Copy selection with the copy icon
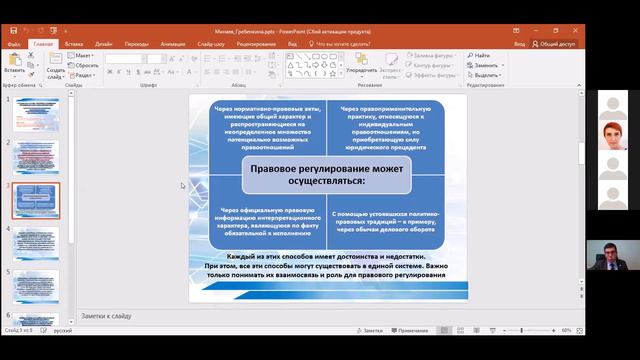 [31, 65]
